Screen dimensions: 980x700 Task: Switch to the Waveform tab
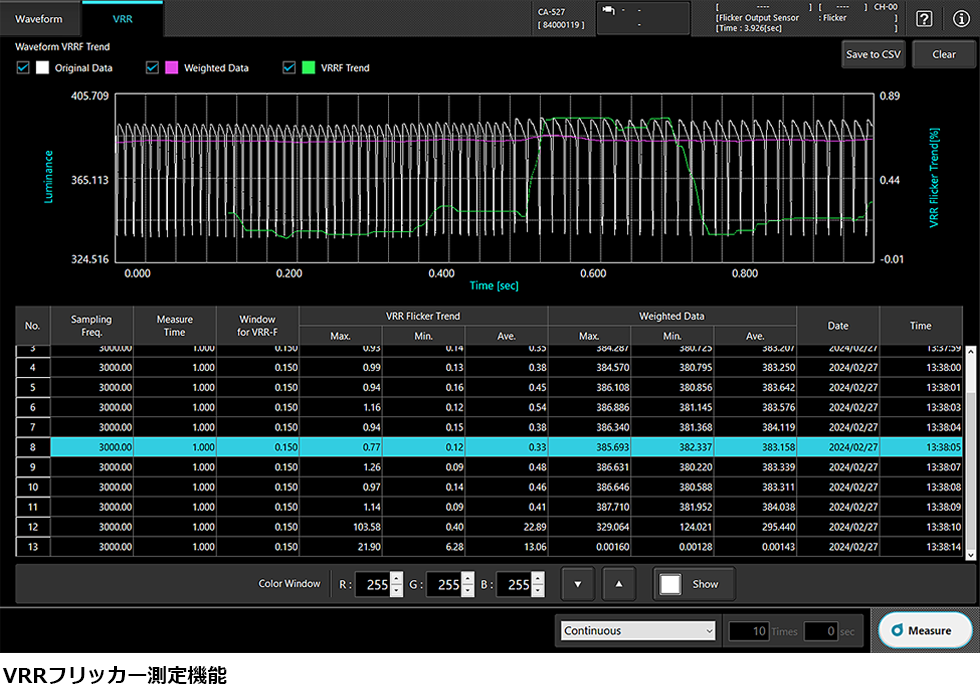[x=39, y=19]
